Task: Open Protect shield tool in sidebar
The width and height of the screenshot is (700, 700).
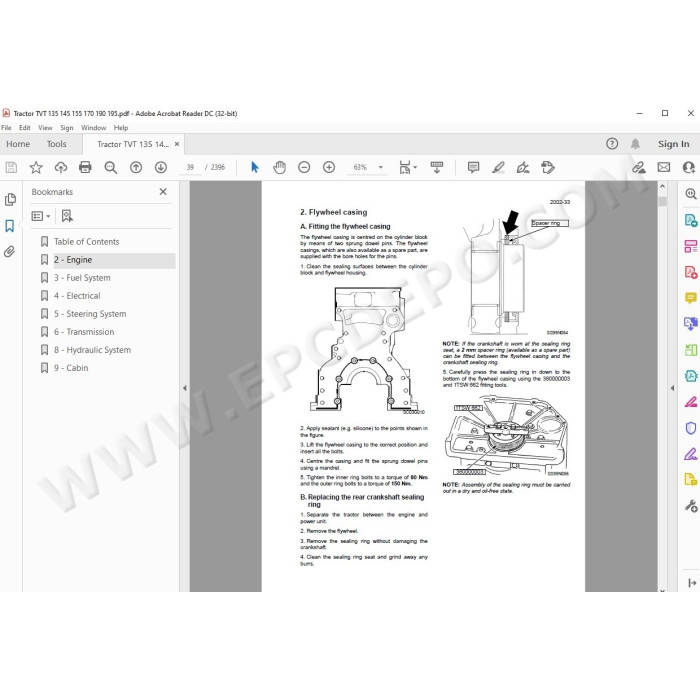Action: pyautogui.click(x=691, y=428)
